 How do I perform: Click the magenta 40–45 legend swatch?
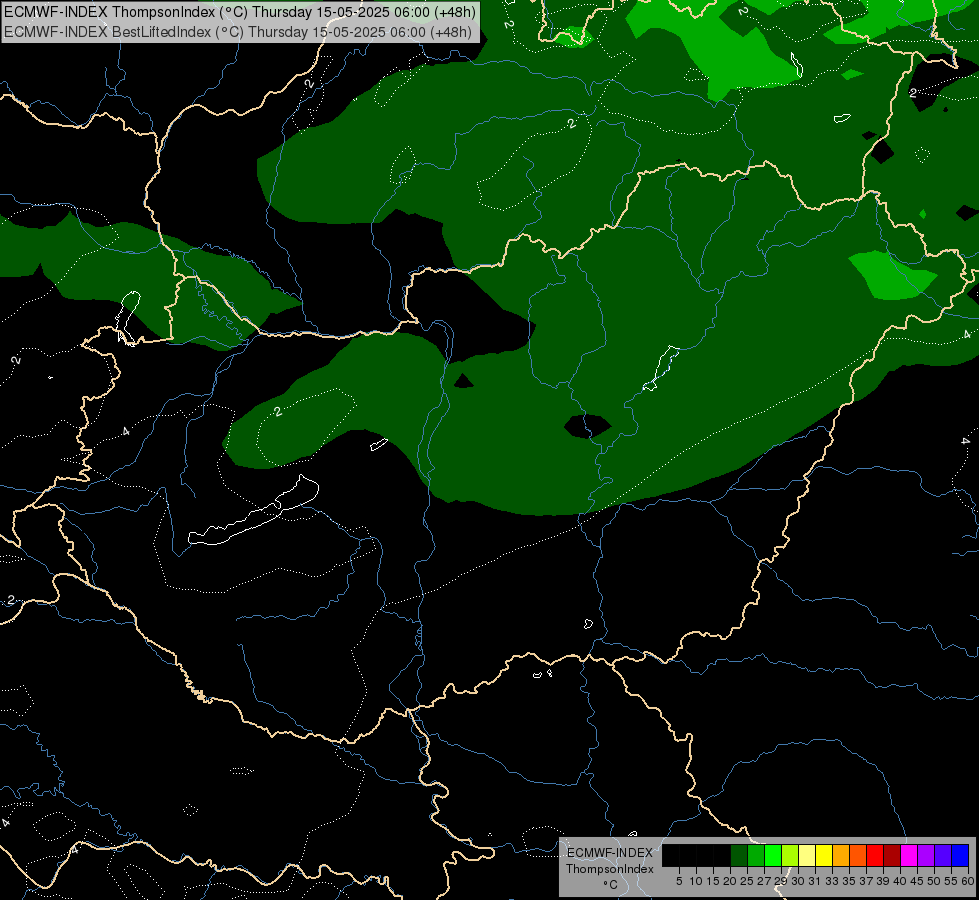pos(909,855)
